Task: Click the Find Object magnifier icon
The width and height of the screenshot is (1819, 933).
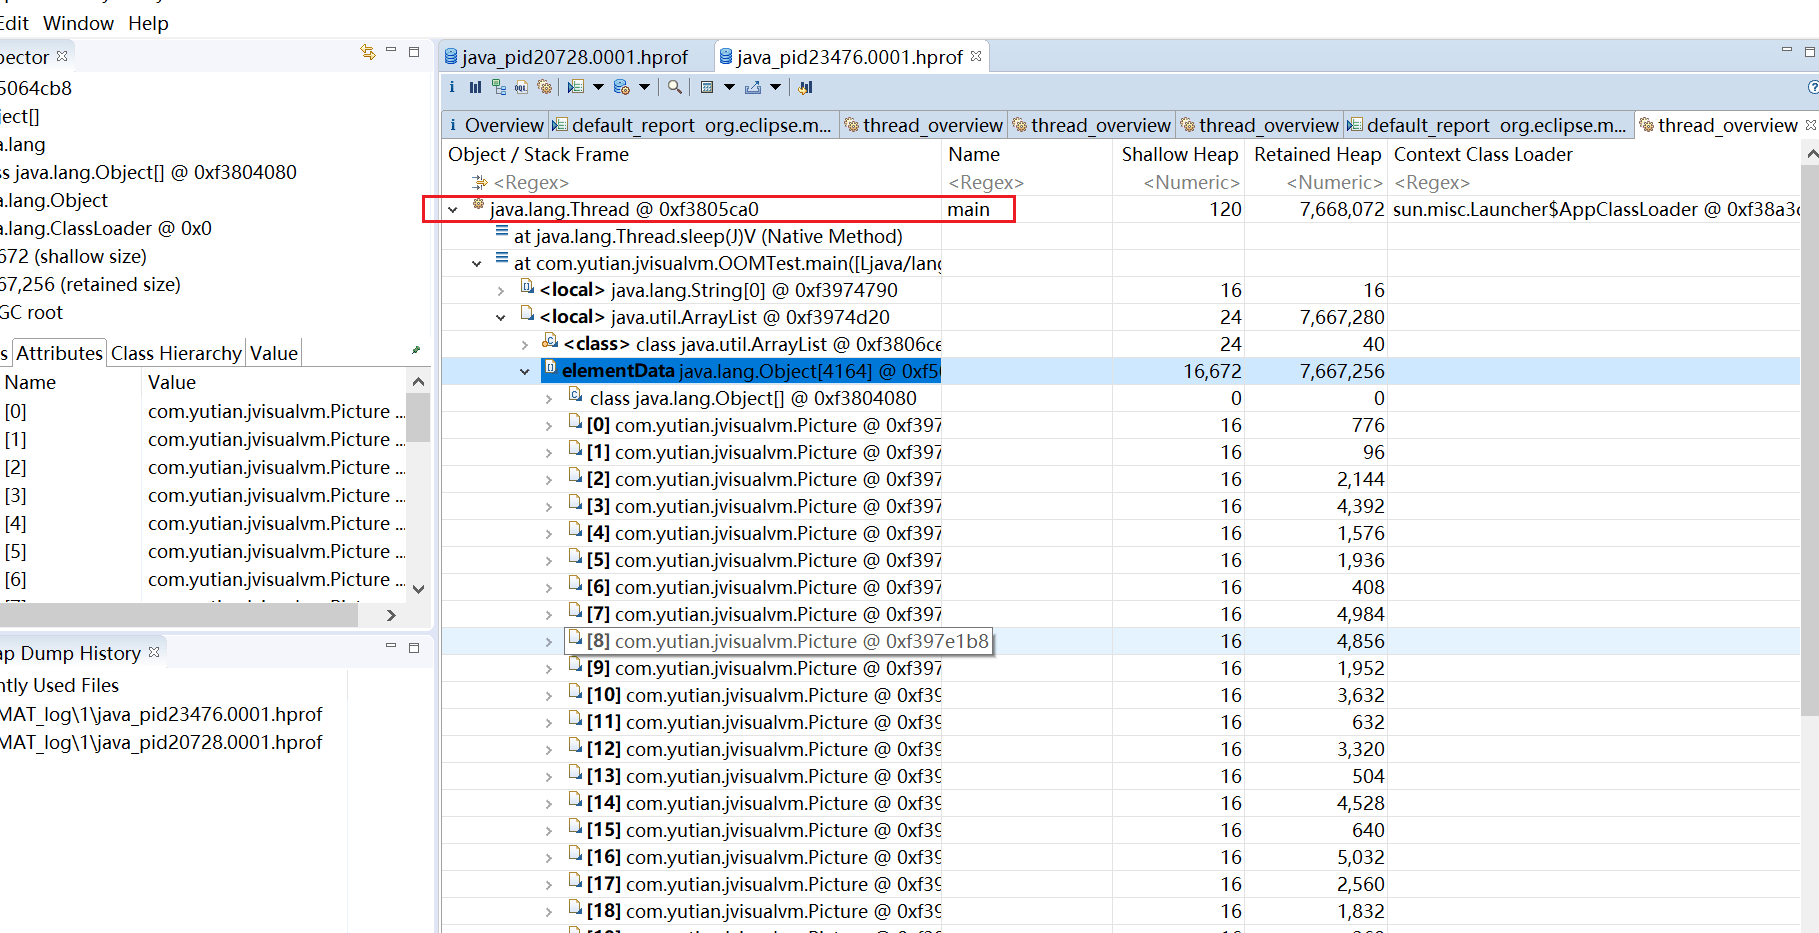Action: [x=675, y=88]
